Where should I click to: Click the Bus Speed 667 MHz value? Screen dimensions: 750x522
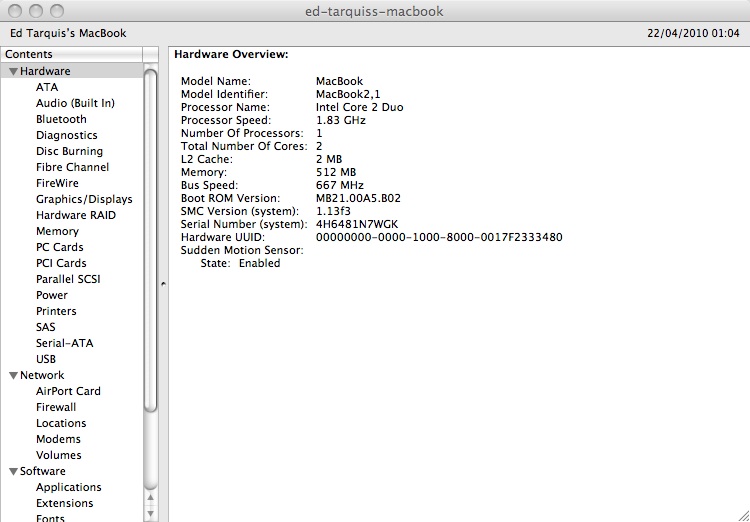(x=340, y=185)
